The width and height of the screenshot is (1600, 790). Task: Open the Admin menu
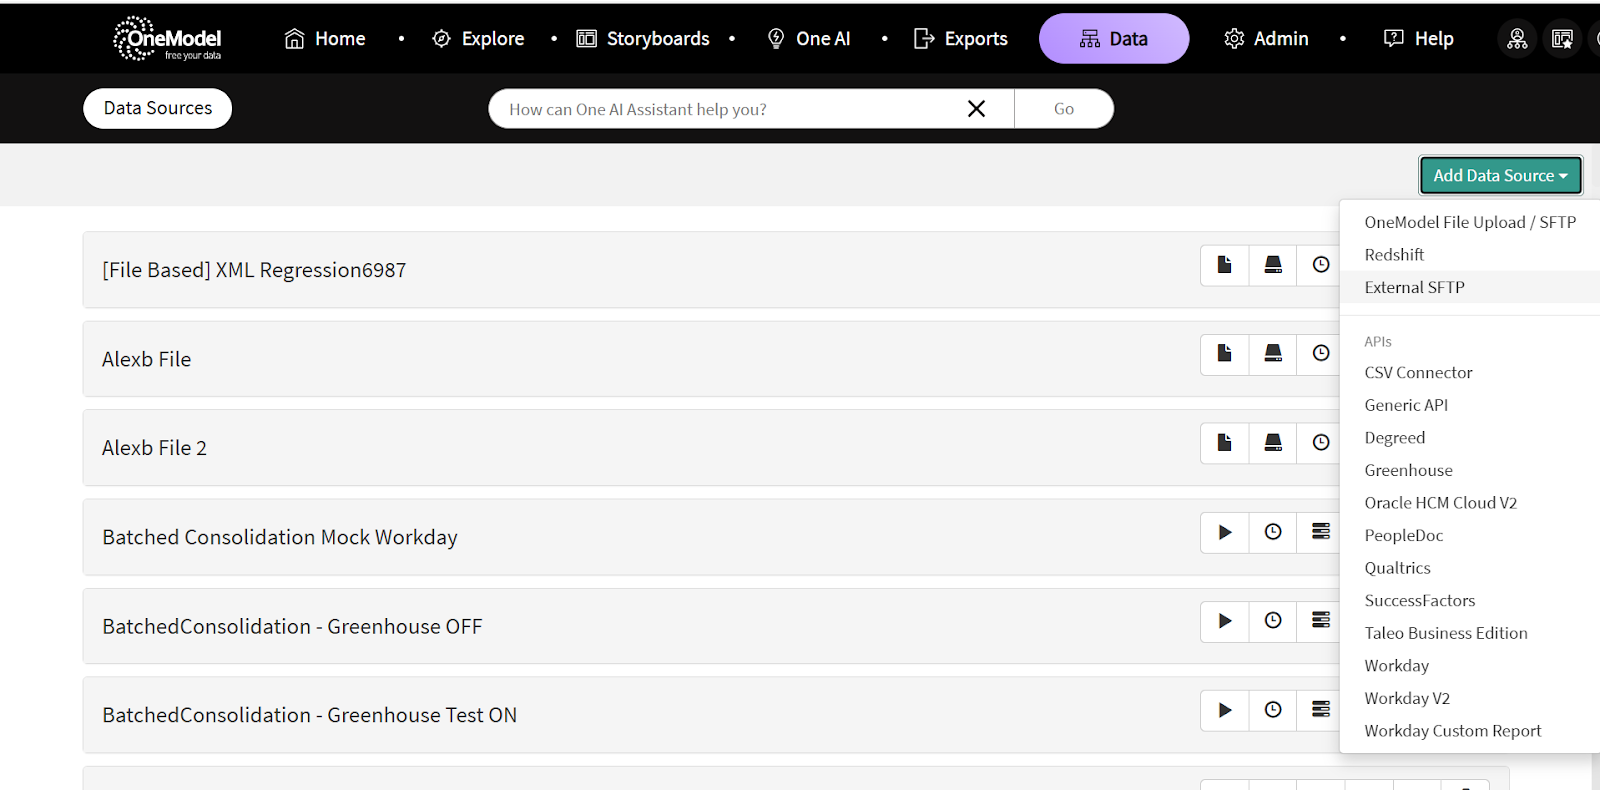point(1266,39)
